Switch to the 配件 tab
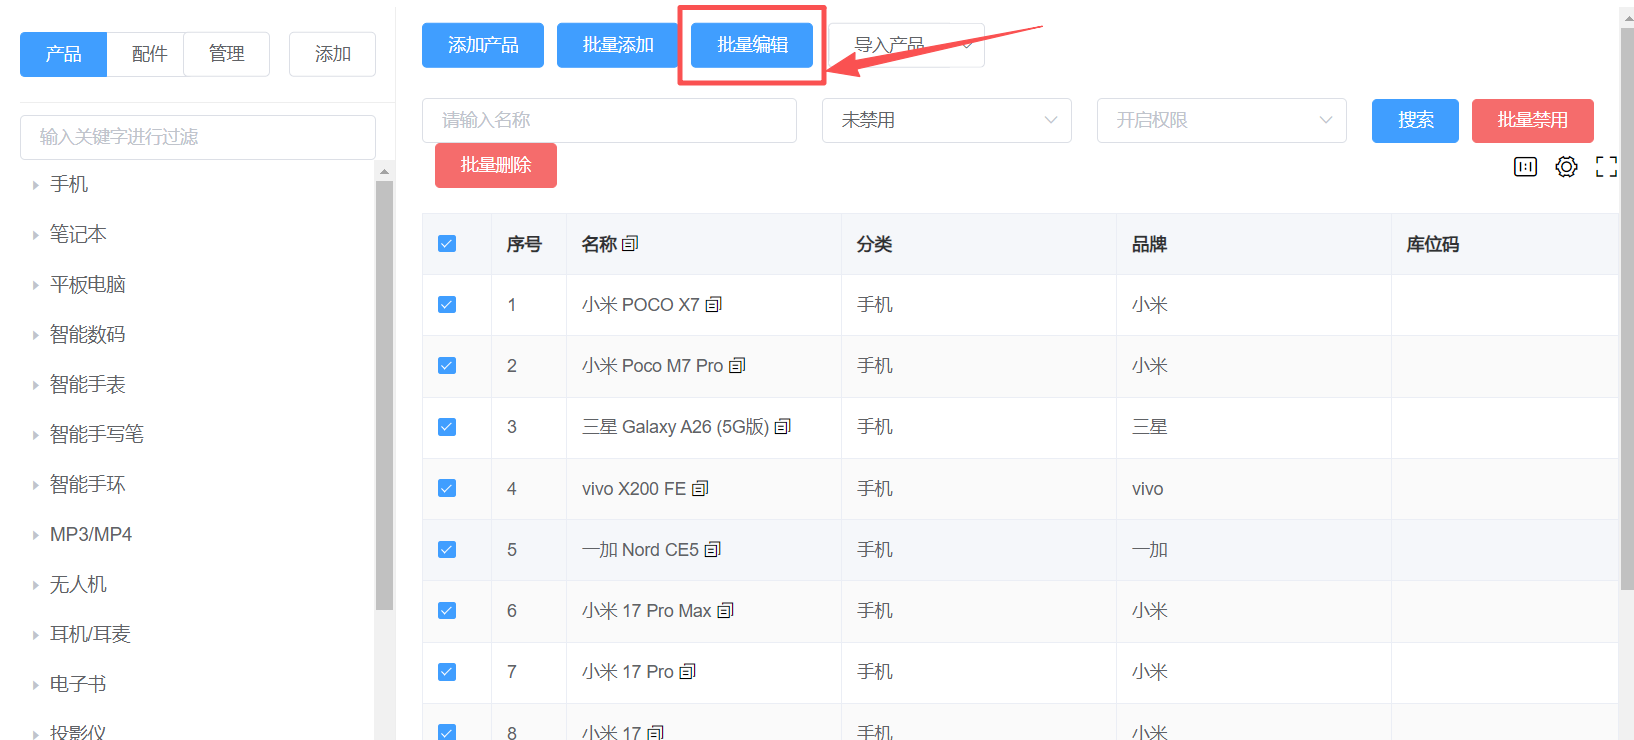 coord(149,54)
